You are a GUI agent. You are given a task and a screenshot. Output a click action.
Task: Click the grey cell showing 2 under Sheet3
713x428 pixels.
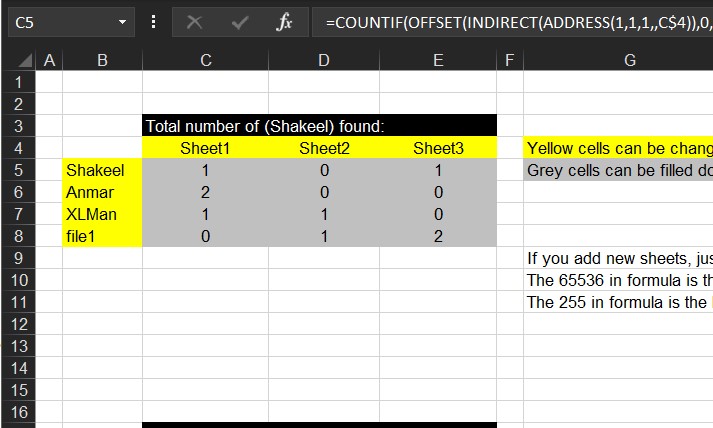438,236
